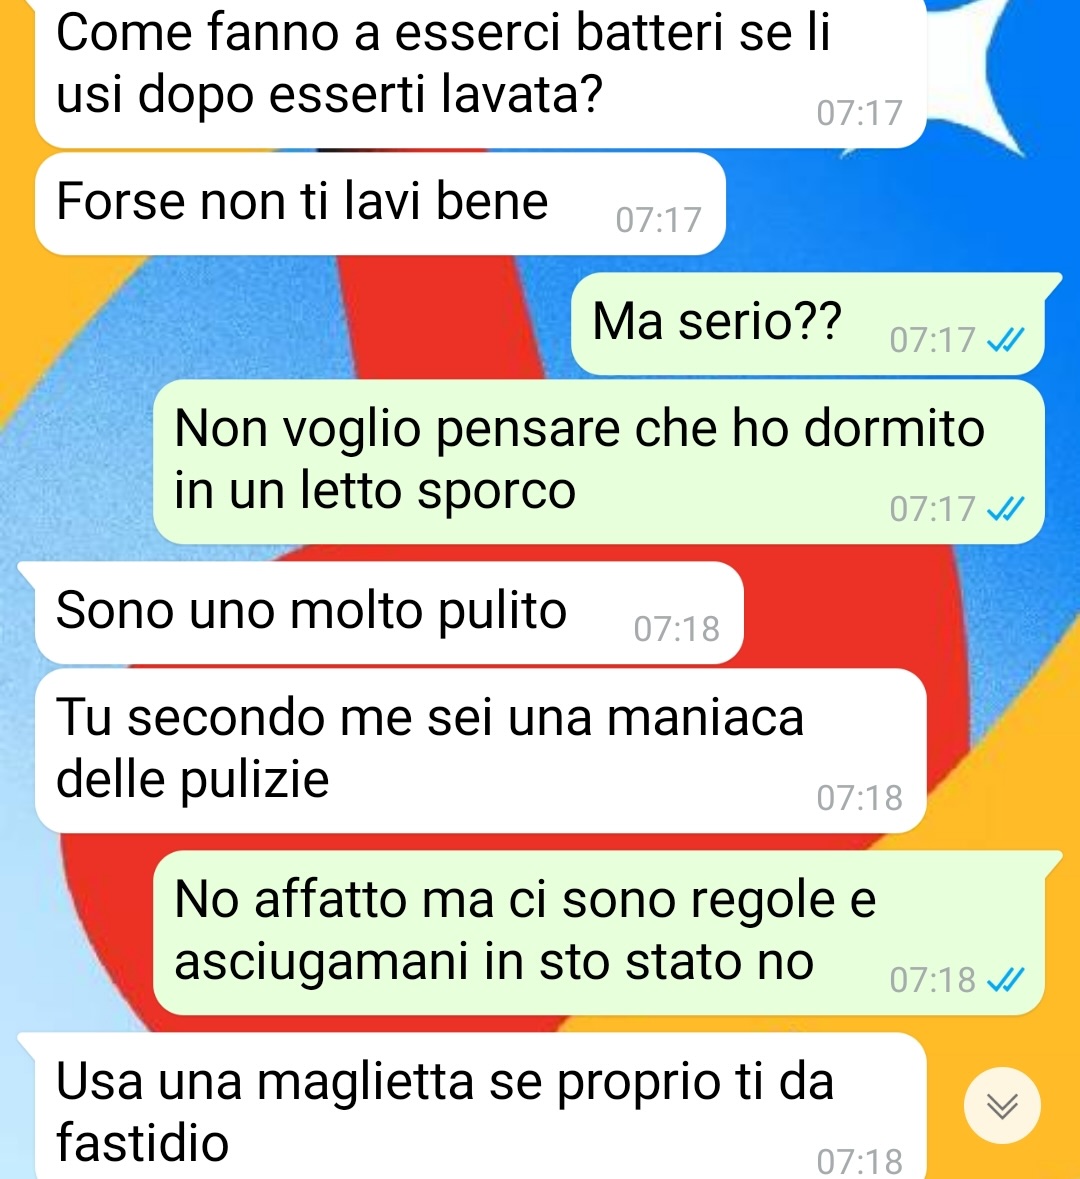The width and height of the screenshot is (1080, 1179).
Task: Tap the 07:17 timestamp on 'Ma serio??'
Action: (x=932, y=341)
